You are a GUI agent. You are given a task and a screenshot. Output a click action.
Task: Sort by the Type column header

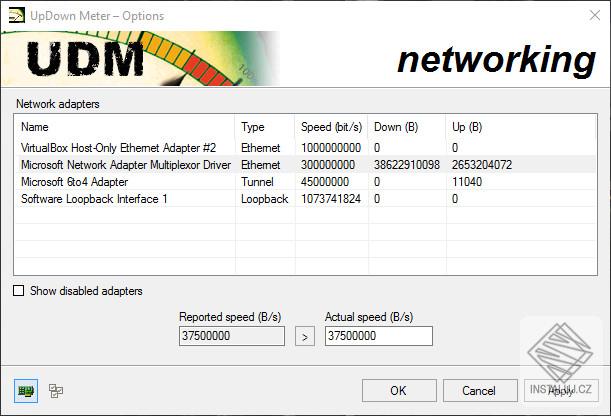point(265,127)
